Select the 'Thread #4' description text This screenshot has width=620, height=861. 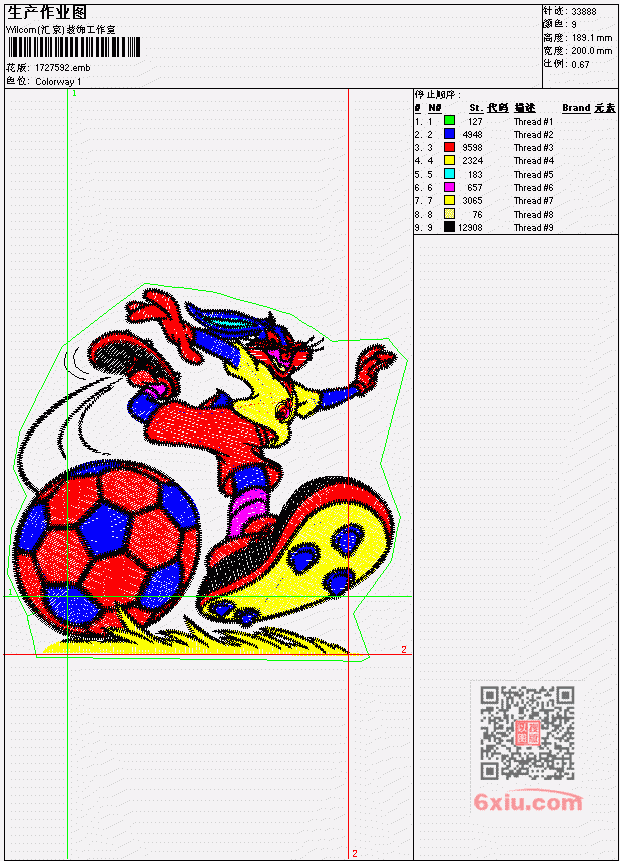[x=533, y=161]
